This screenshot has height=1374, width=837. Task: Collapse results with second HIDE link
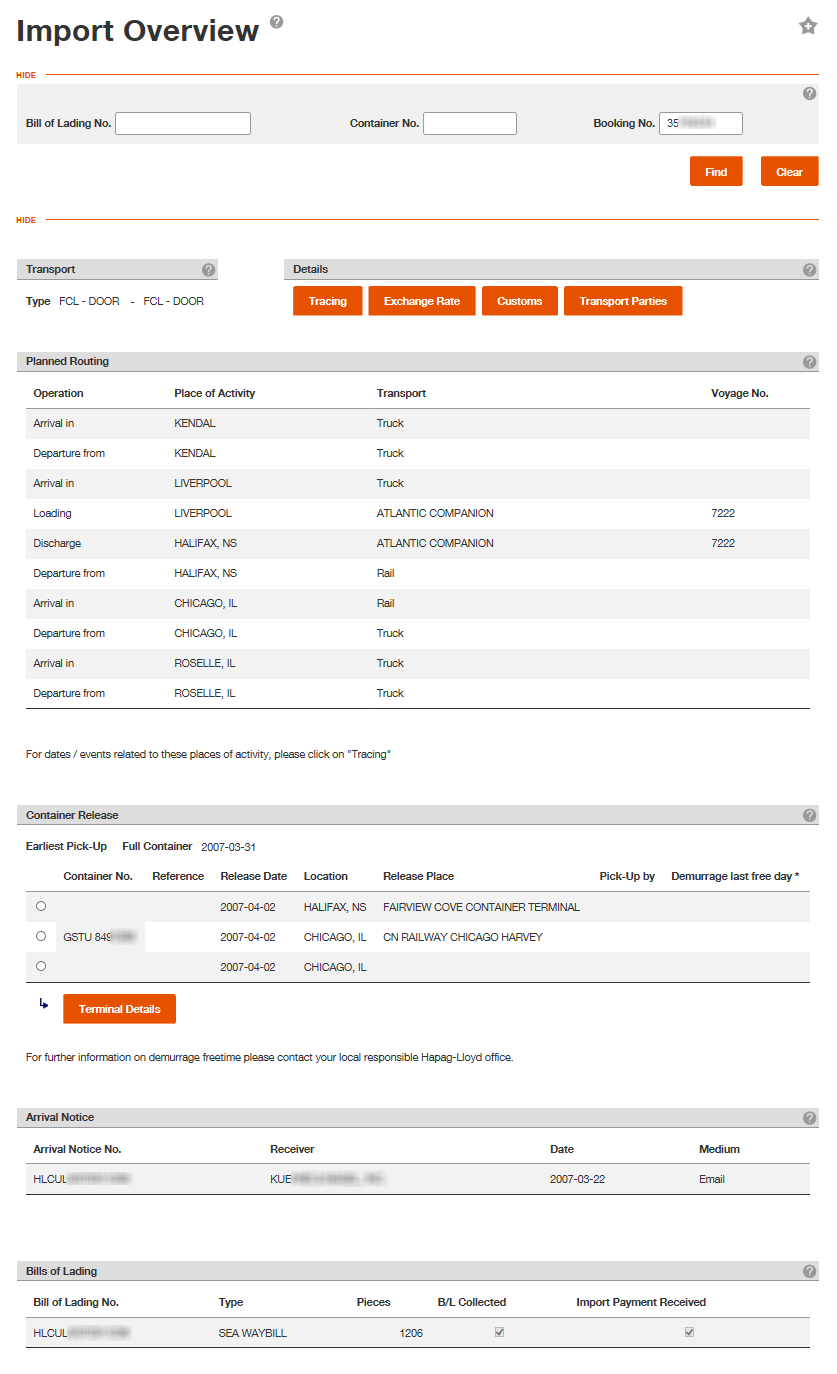pos(26,220)
